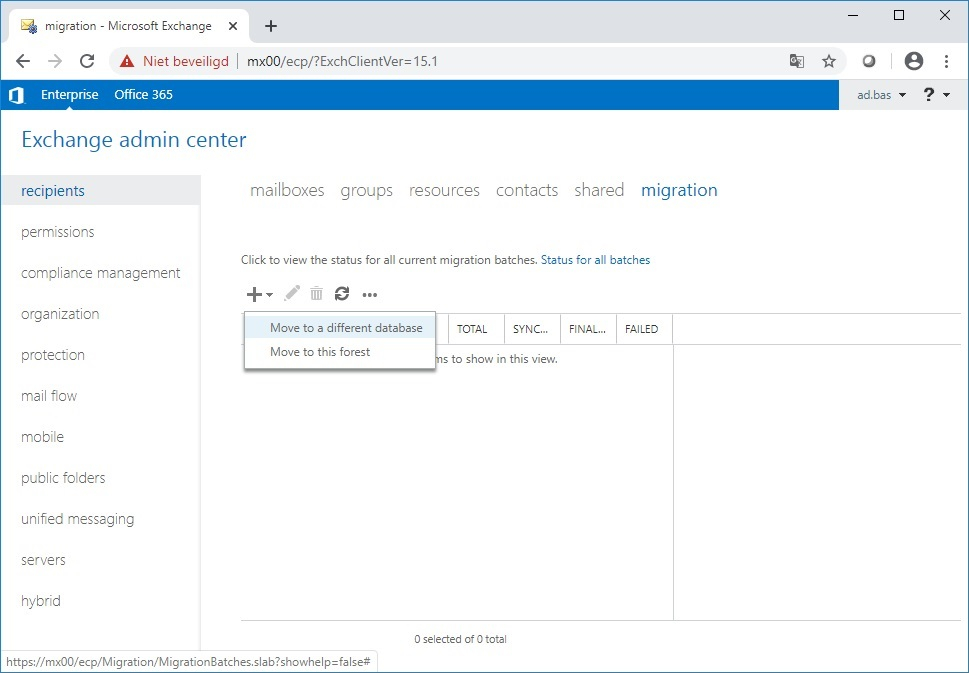
Task: Open the translate page icon
Action: [x=797, y=61]
